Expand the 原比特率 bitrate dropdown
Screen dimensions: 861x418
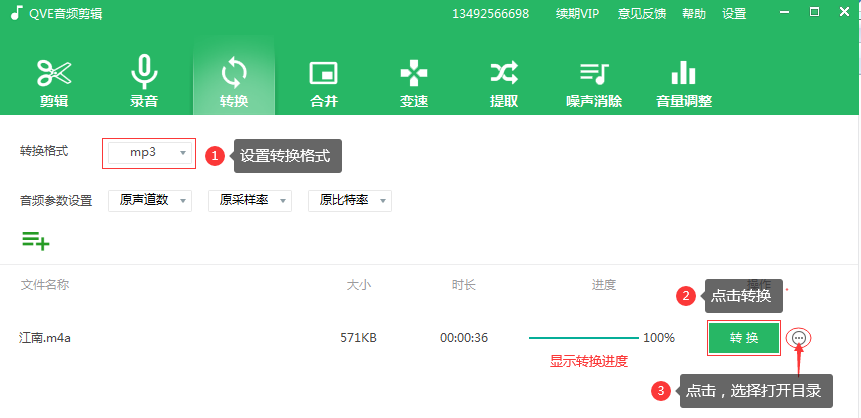point(349,201)
